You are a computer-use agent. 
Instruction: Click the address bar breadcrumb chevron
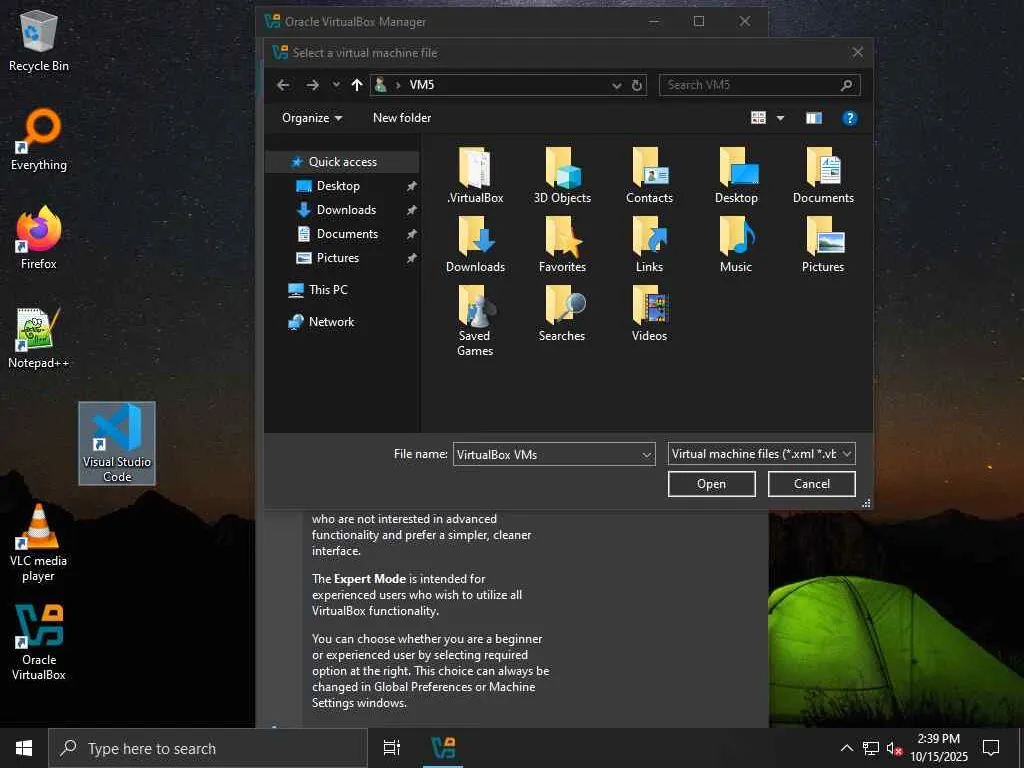point(398,85)
